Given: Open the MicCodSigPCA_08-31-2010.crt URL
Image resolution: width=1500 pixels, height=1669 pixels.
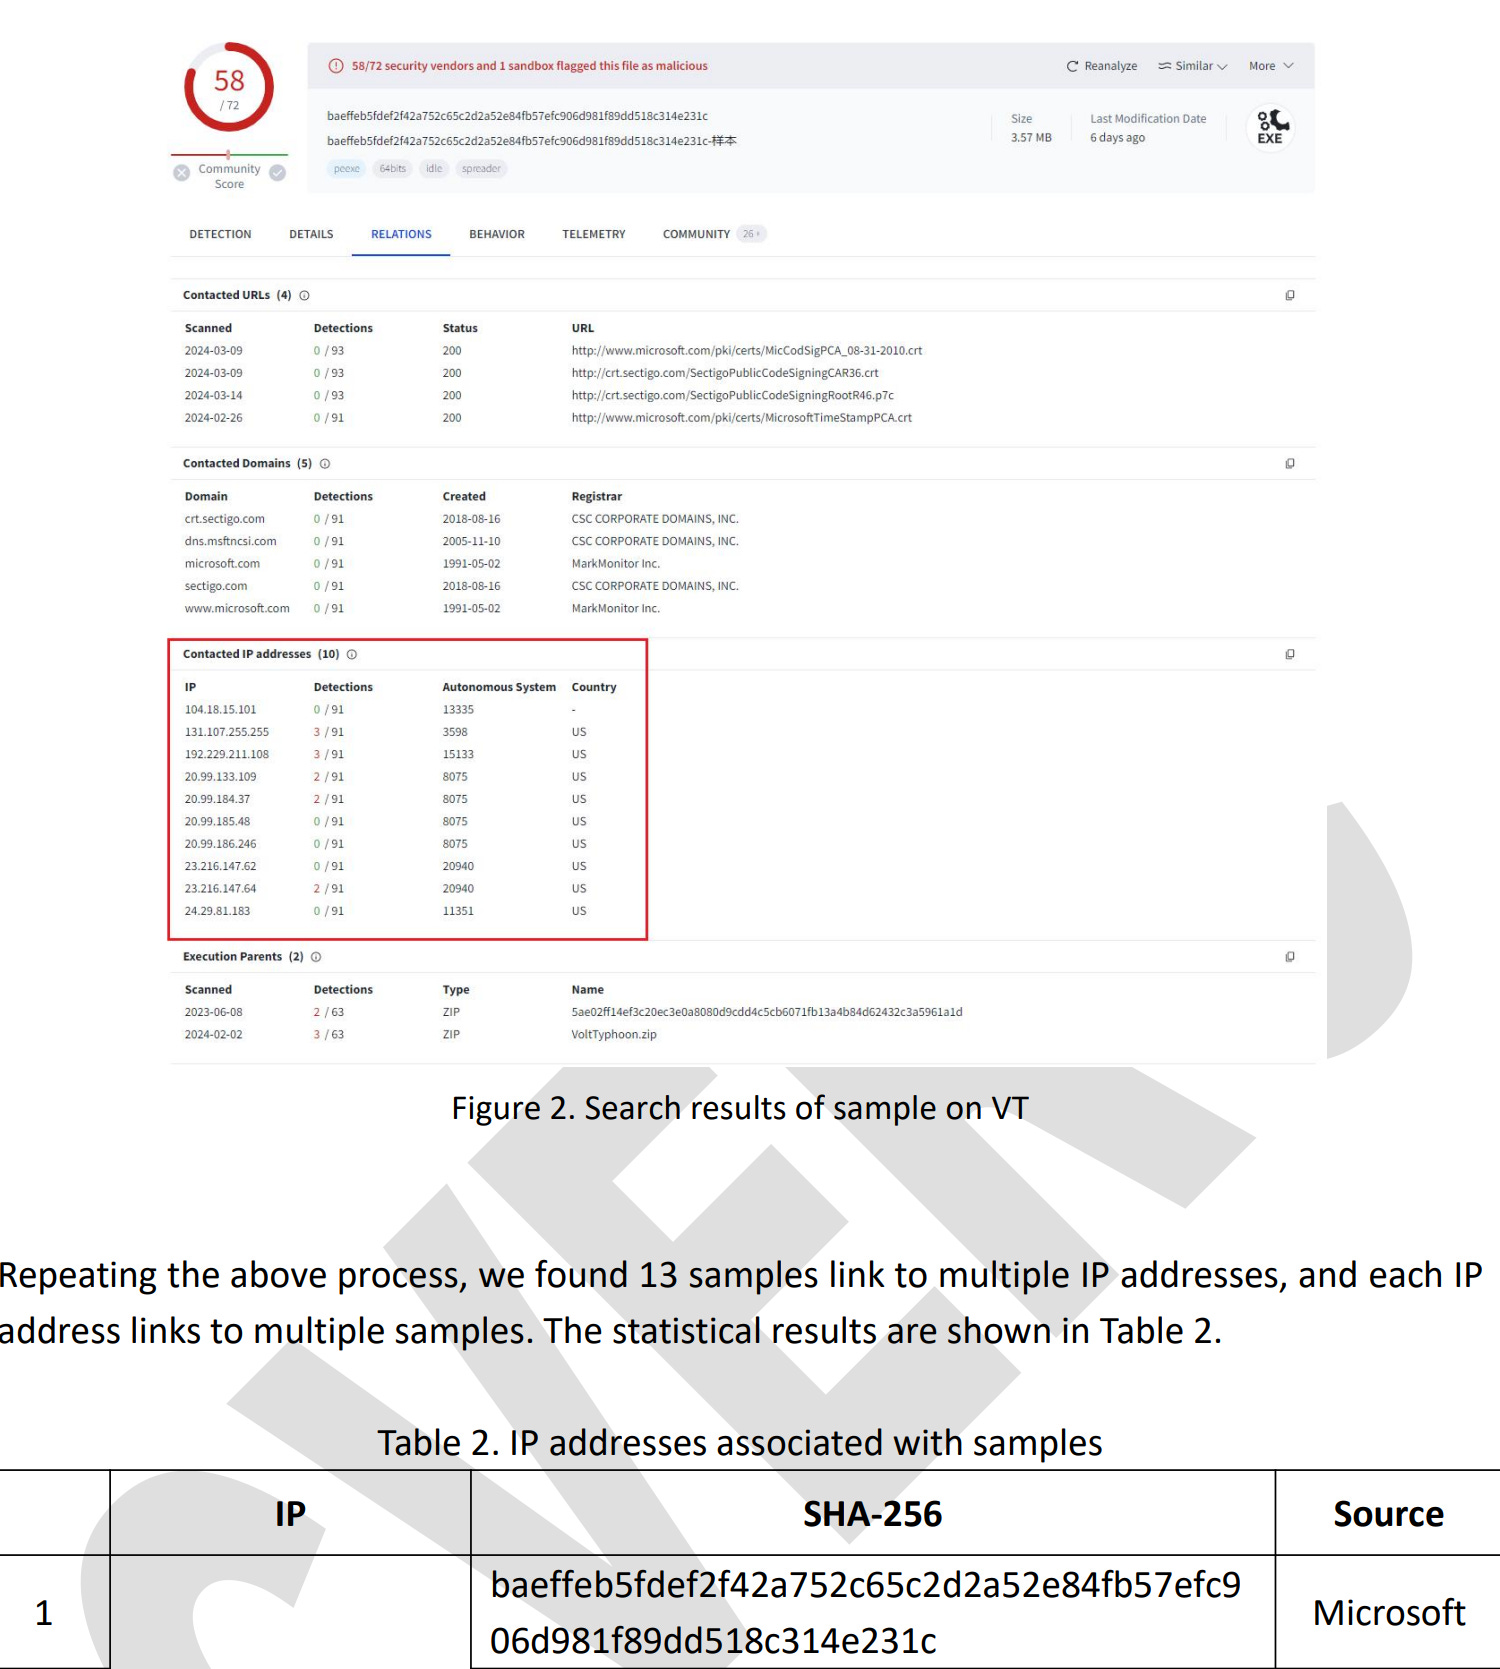Looking at the screenshot, I should coord(747,351).
